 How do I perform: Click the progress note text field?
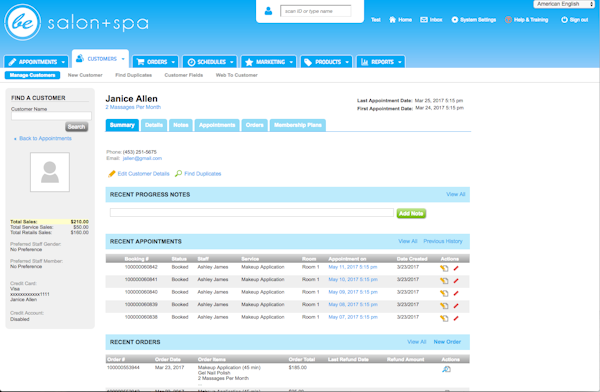tap(251, 213)
